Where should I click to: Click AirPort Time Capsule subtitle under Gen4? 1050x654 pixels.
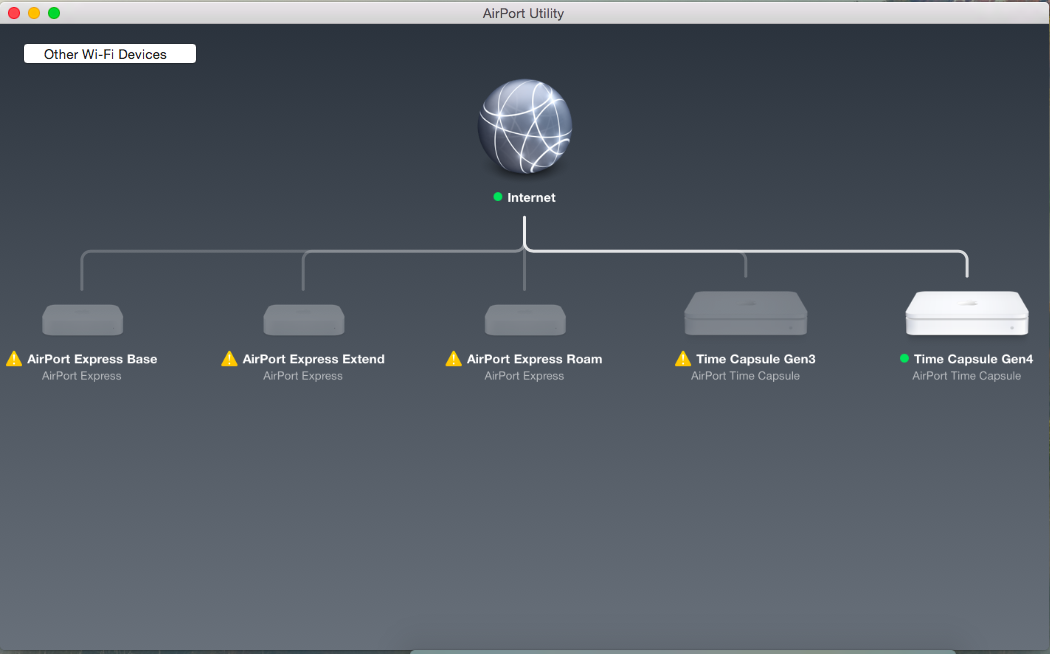point(966,376)
